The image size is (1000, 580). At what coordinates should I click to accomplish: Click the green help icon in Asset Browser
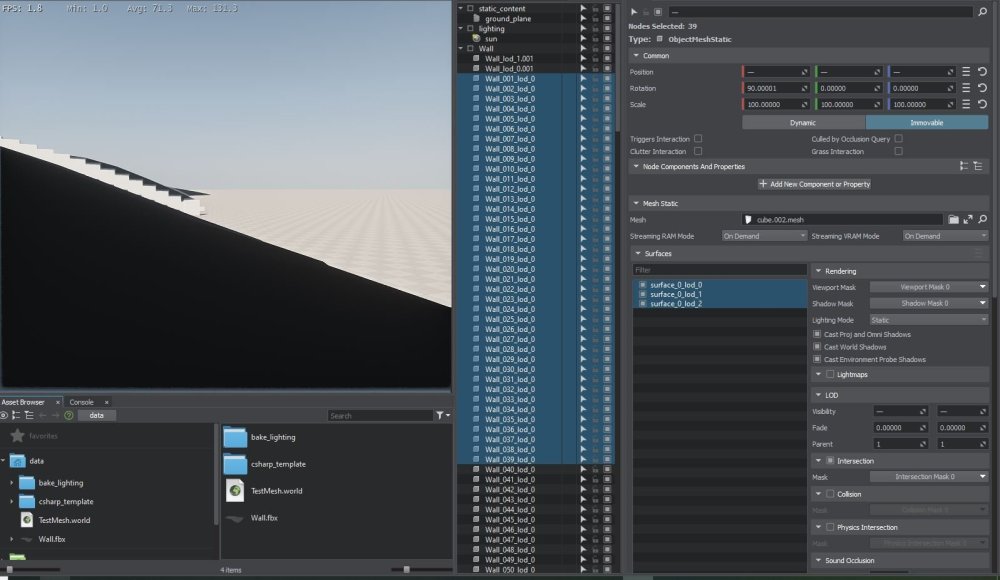[69, 415]
